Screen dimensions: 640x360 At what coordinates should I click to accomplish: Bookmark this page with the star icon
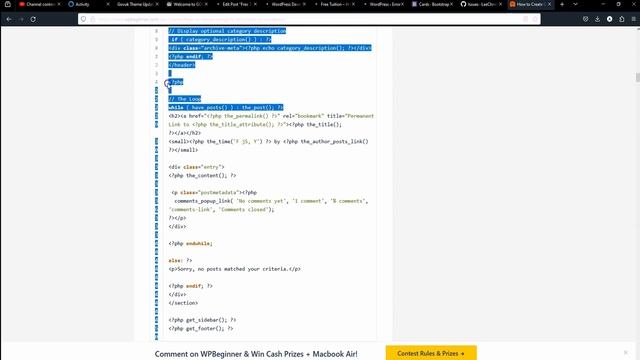click(x=535, y=19)
